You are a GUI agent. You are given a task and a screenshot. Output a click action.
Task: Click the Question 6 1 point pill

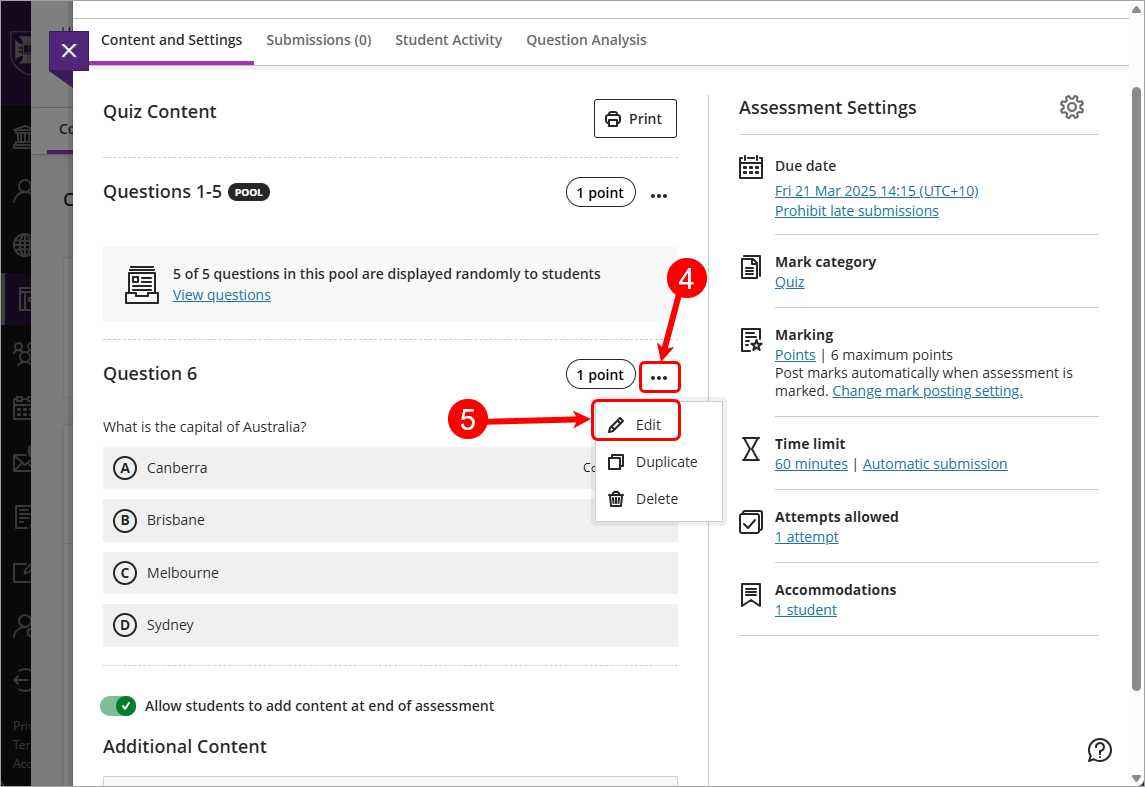tap(600, 375)
